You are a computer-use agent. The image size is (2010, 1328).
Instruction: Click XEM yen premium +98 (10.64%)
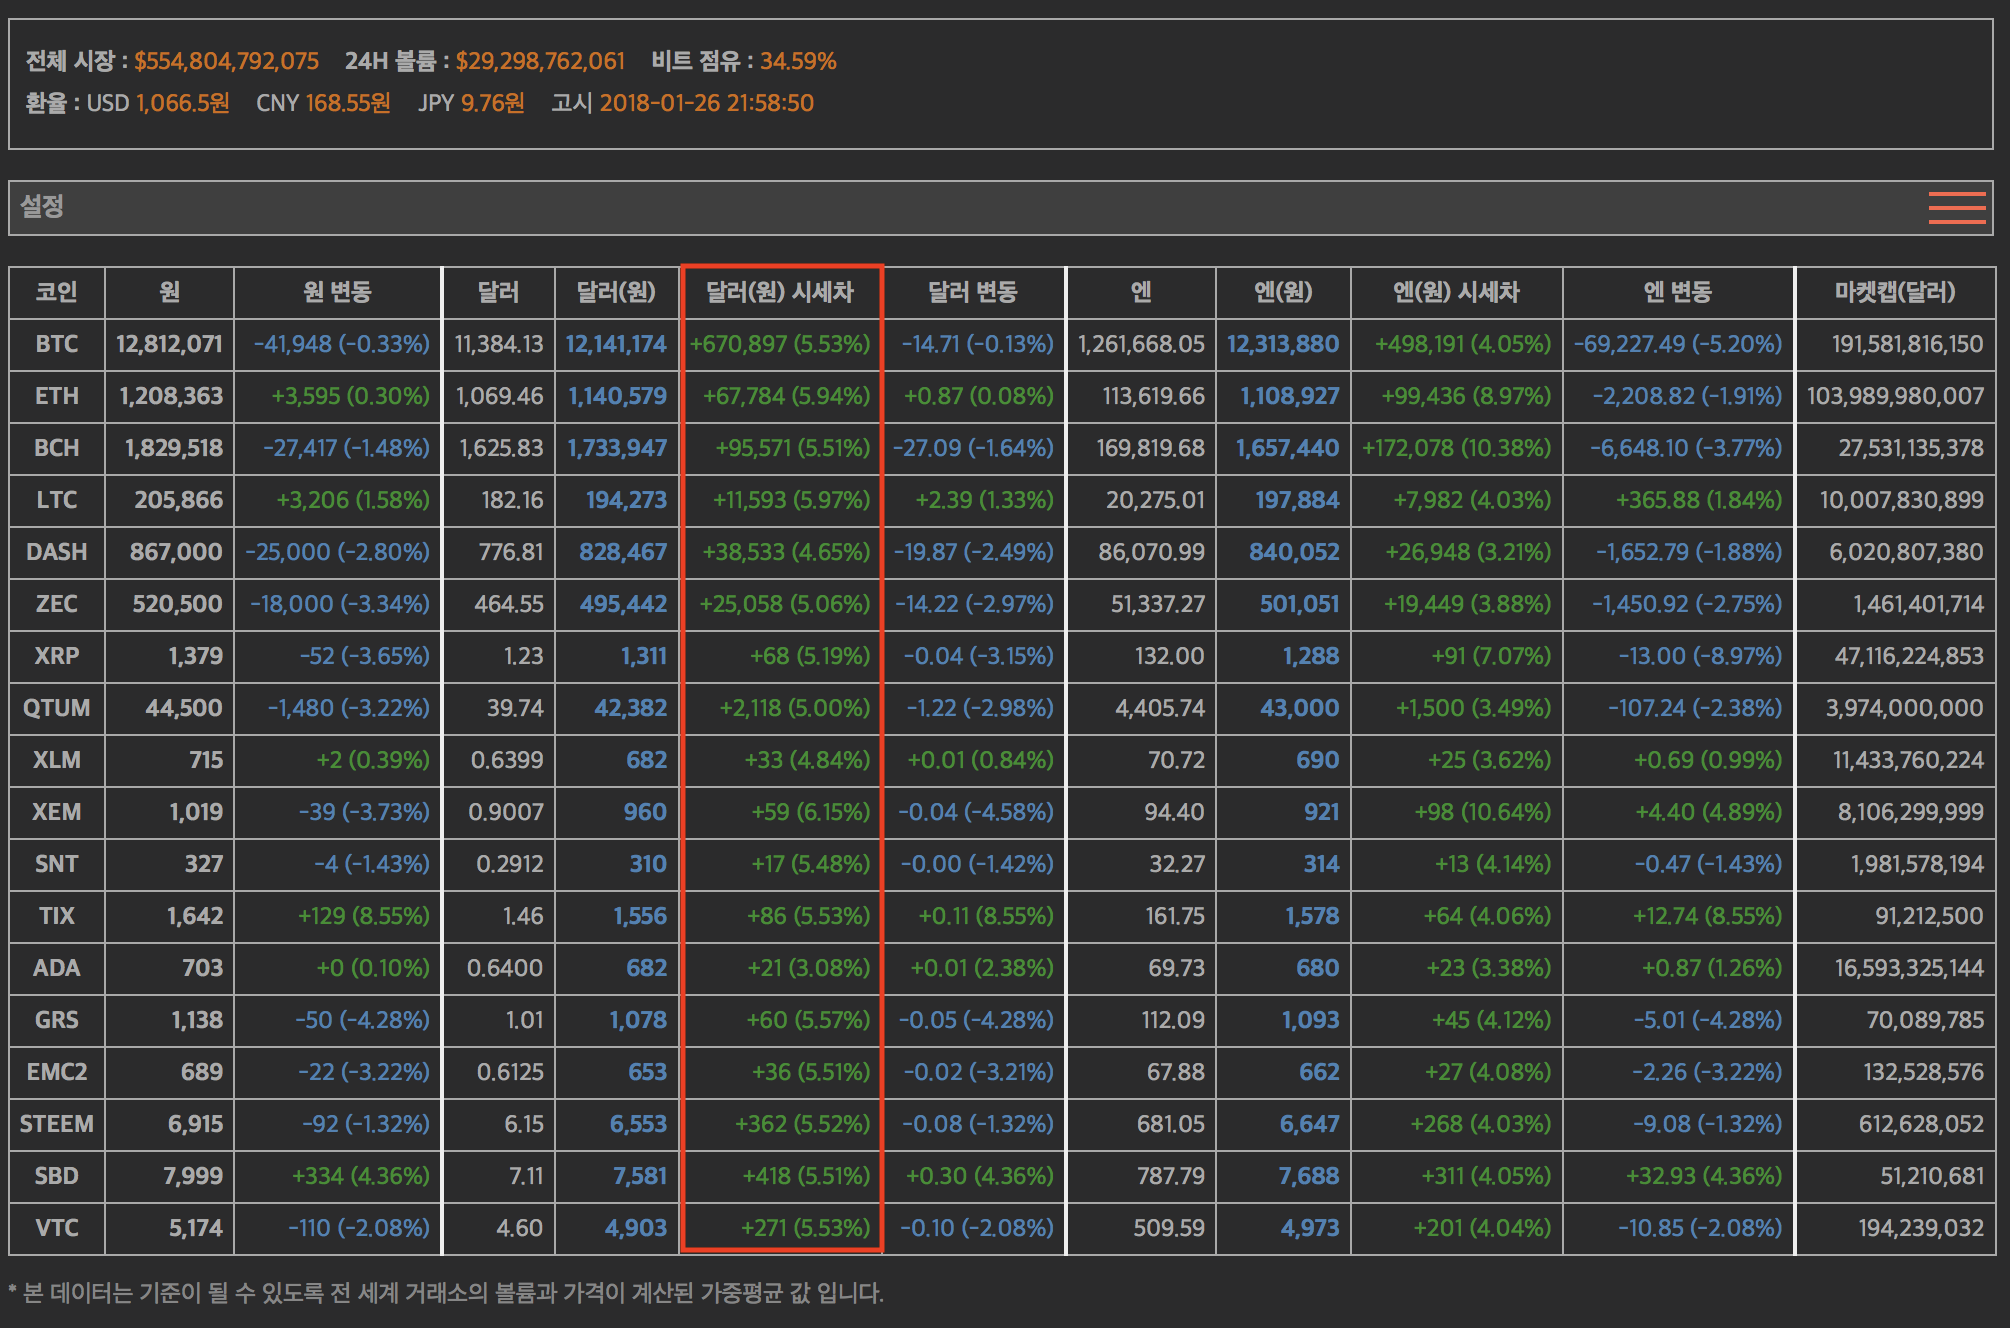point(1482,812)
